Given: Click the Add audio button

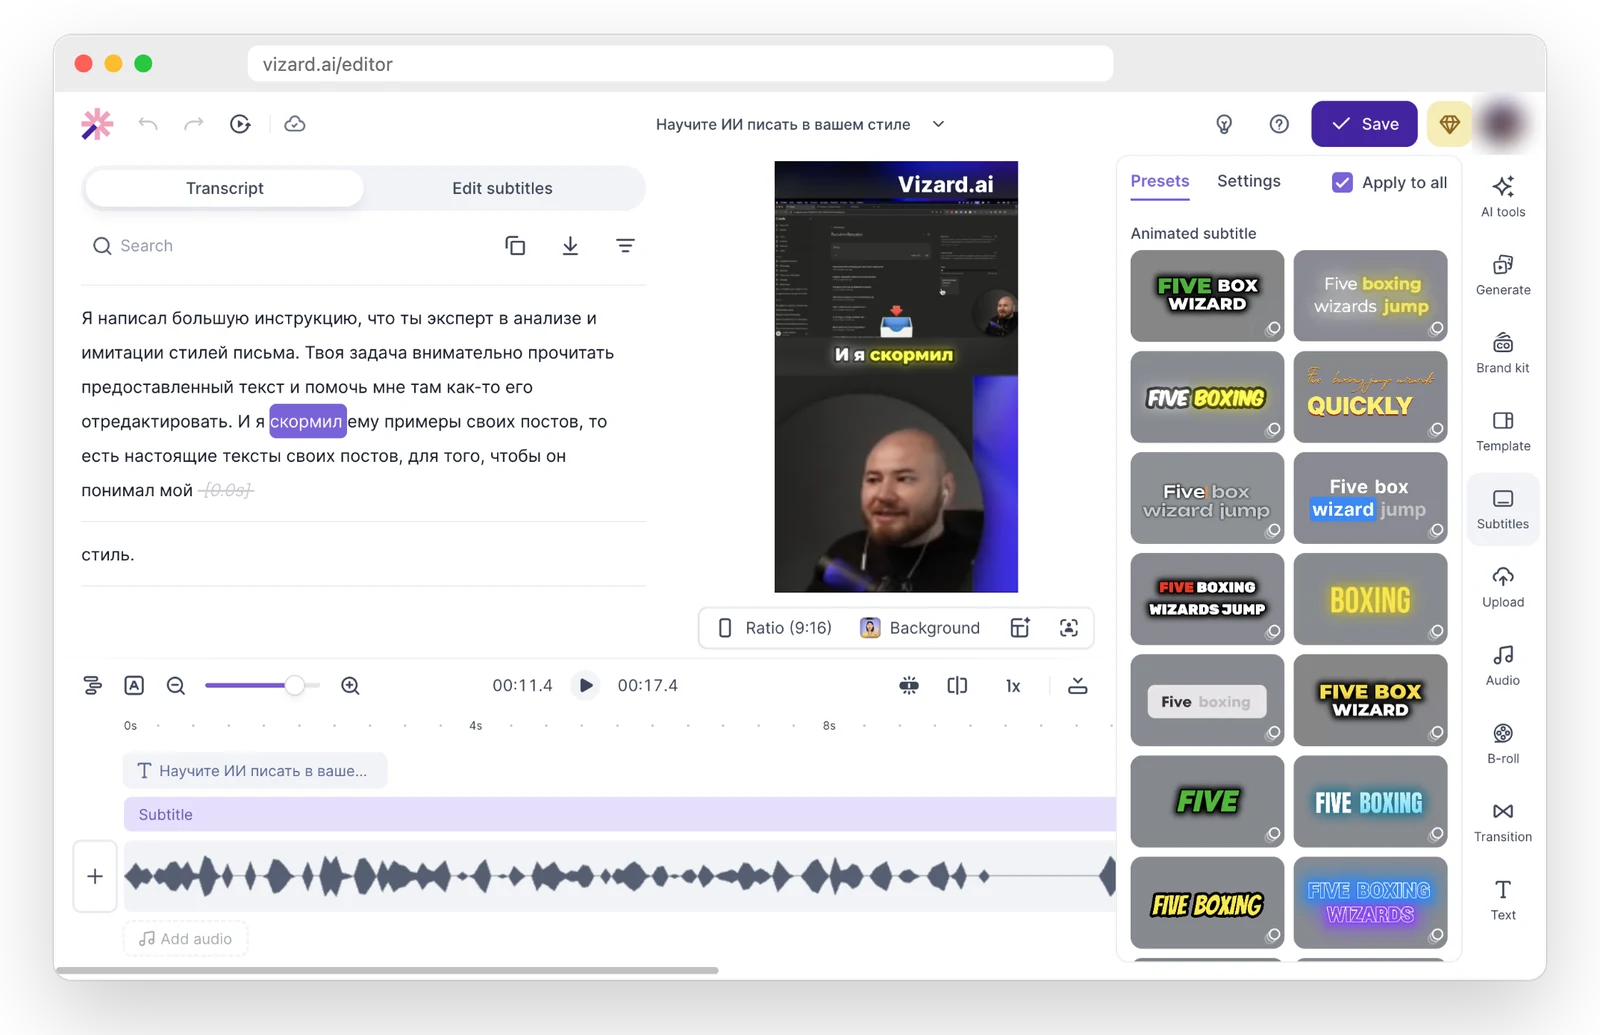Looking at the screenshot, I should pyautogui.click(x=186, y=939).
